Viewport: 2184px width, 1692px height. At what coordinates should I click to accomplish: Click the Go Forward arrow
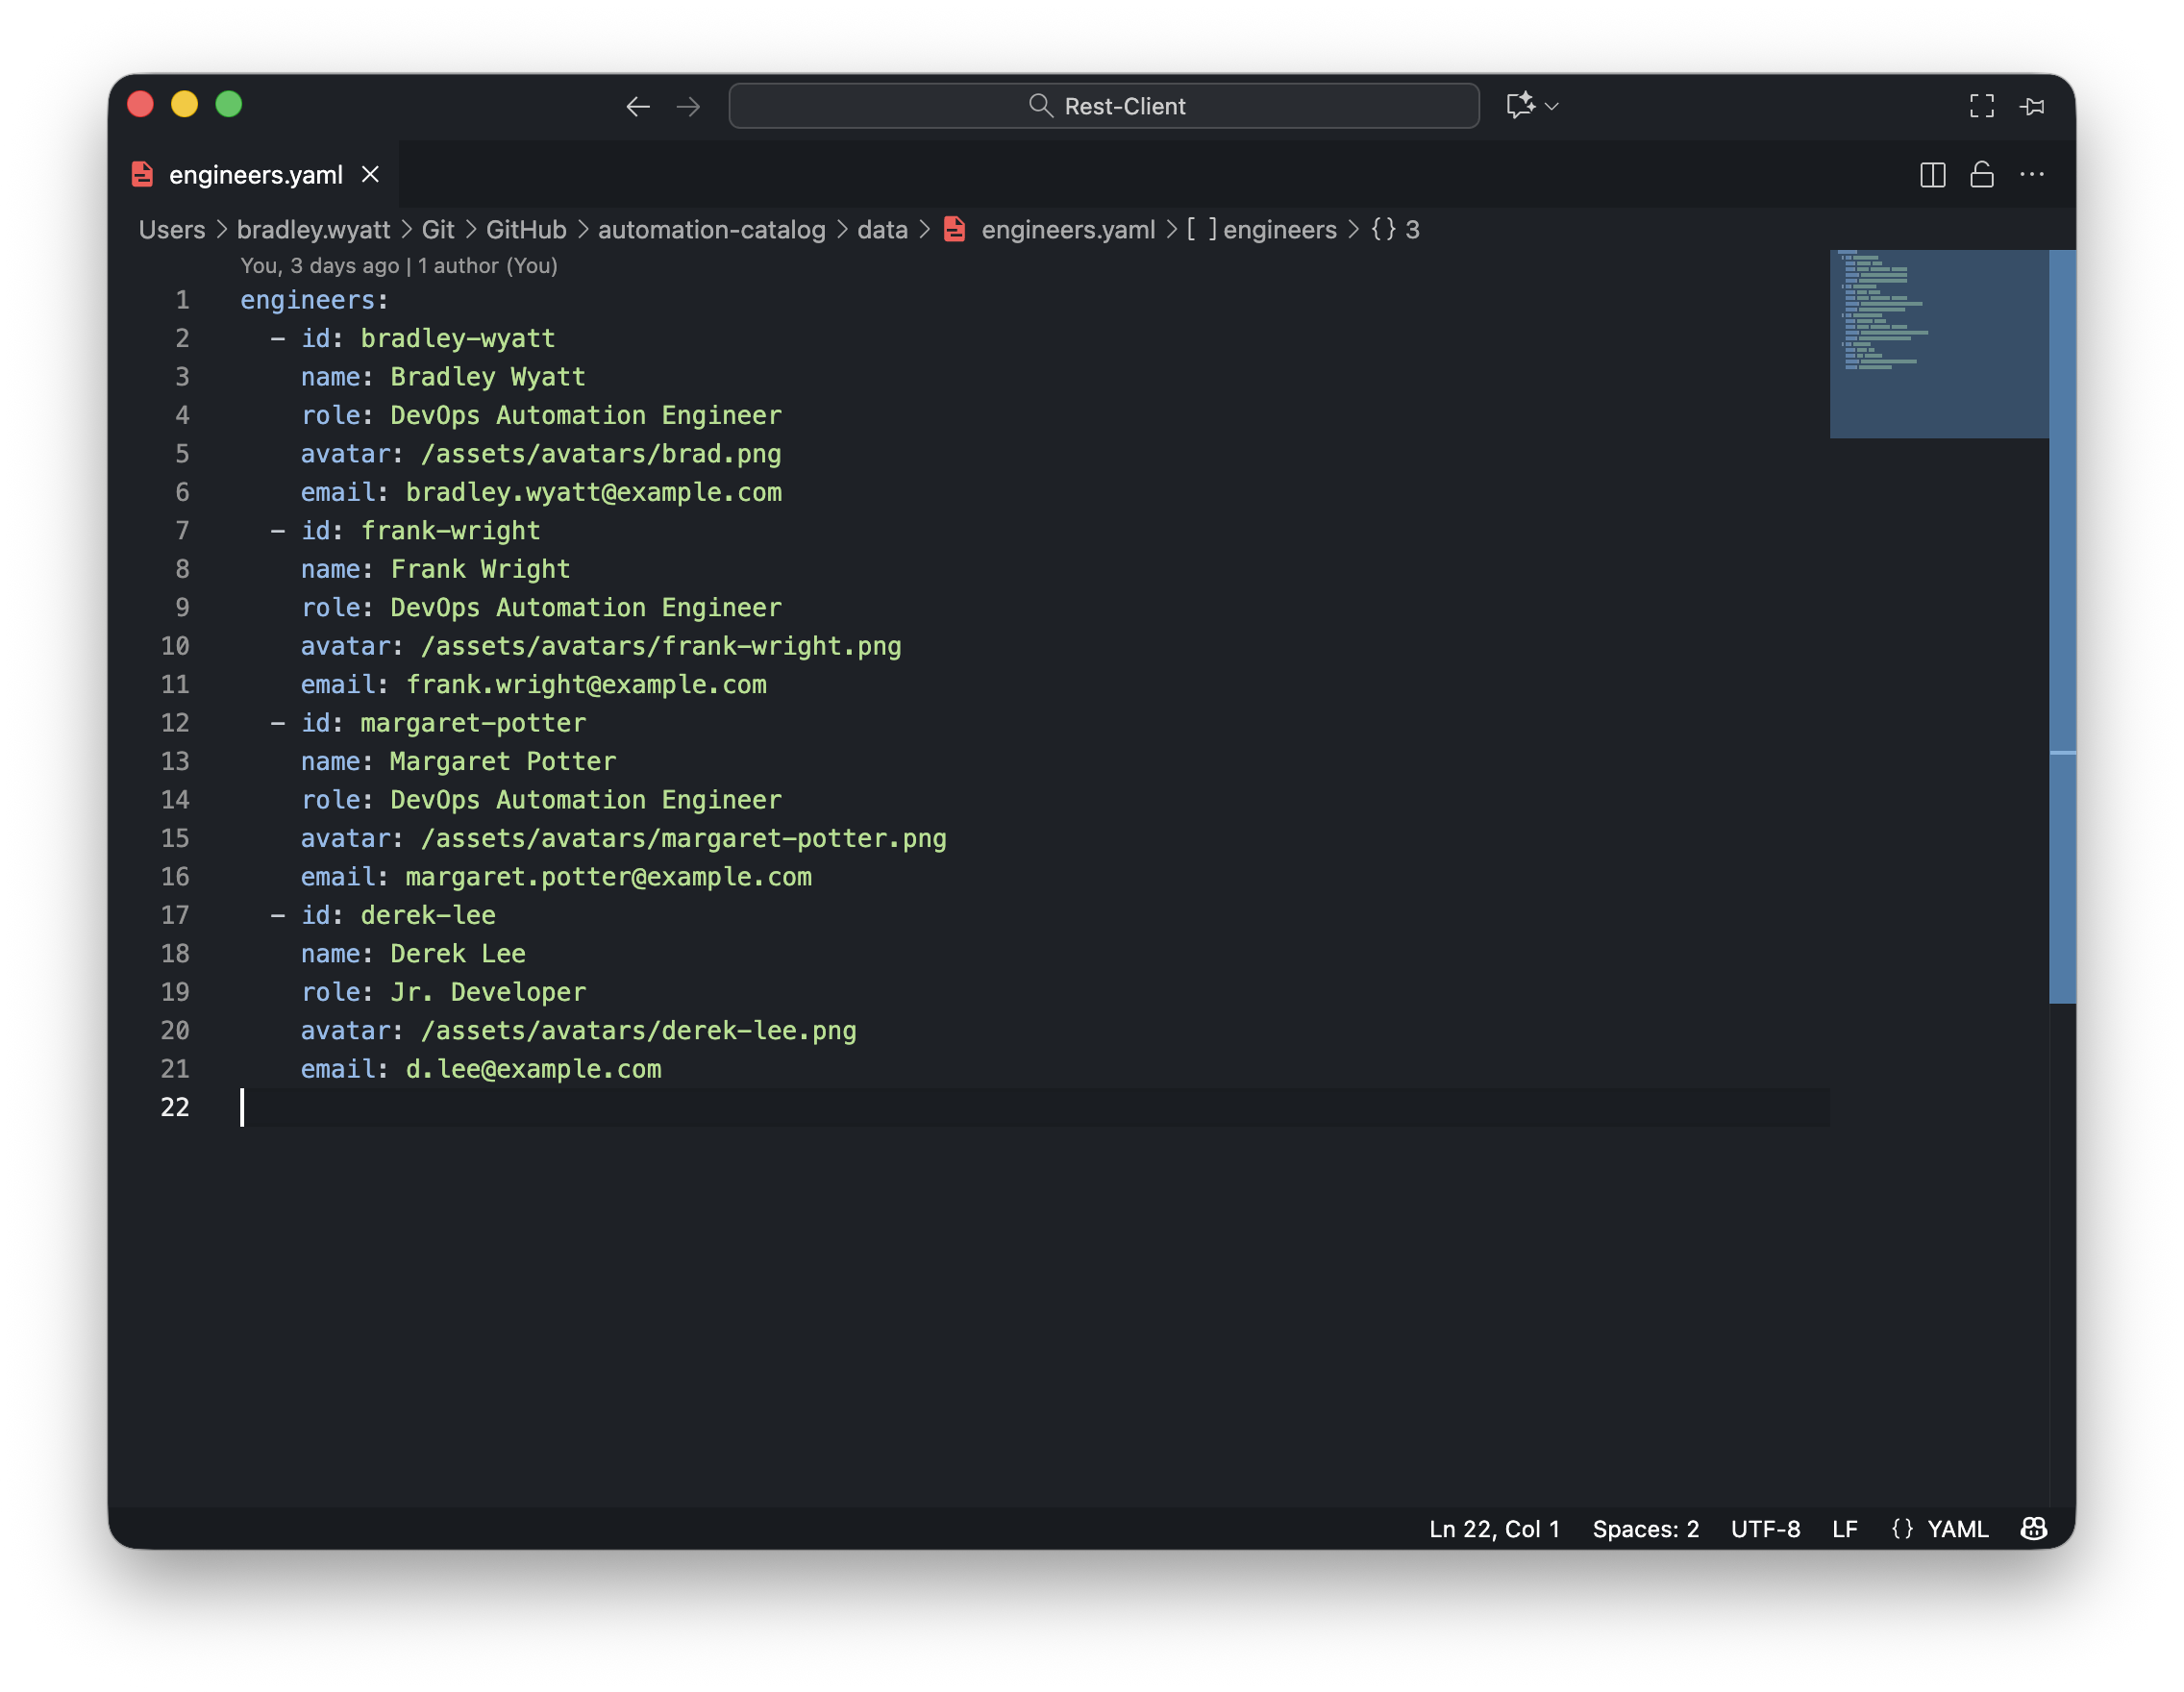pos(688,106)
